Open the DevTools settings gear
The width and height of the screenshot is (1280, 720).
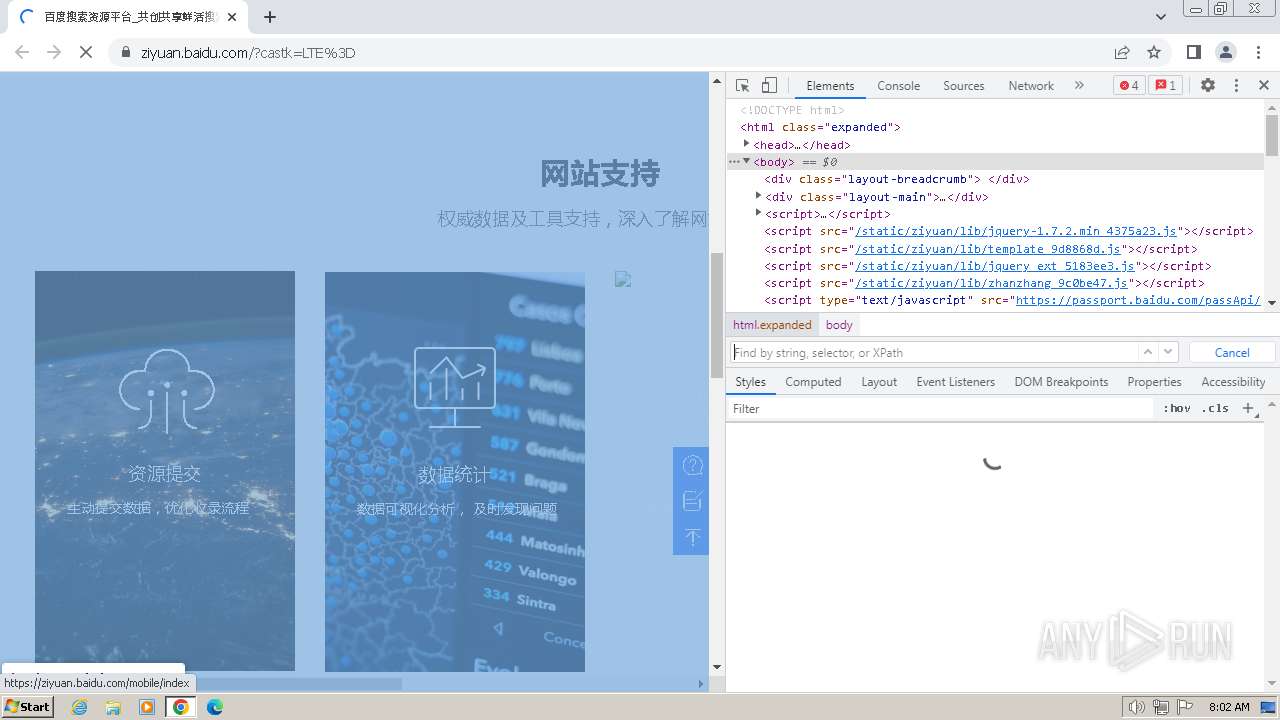(1208, 86)
